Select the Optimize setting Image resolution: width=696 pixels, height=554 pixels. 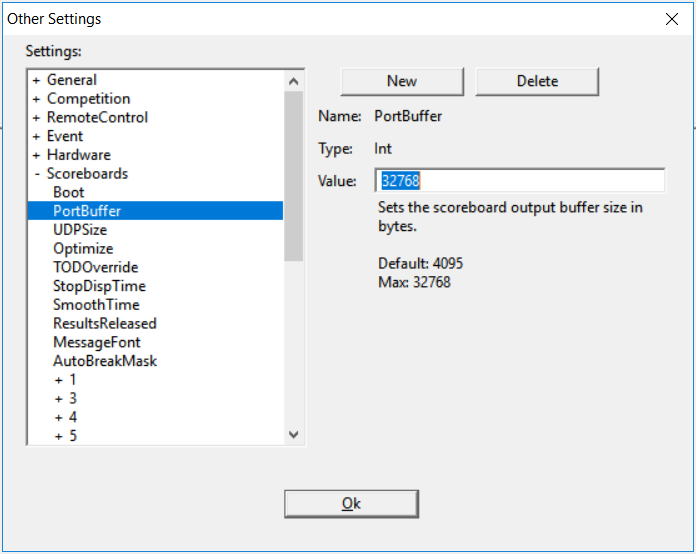coord(83,248)
